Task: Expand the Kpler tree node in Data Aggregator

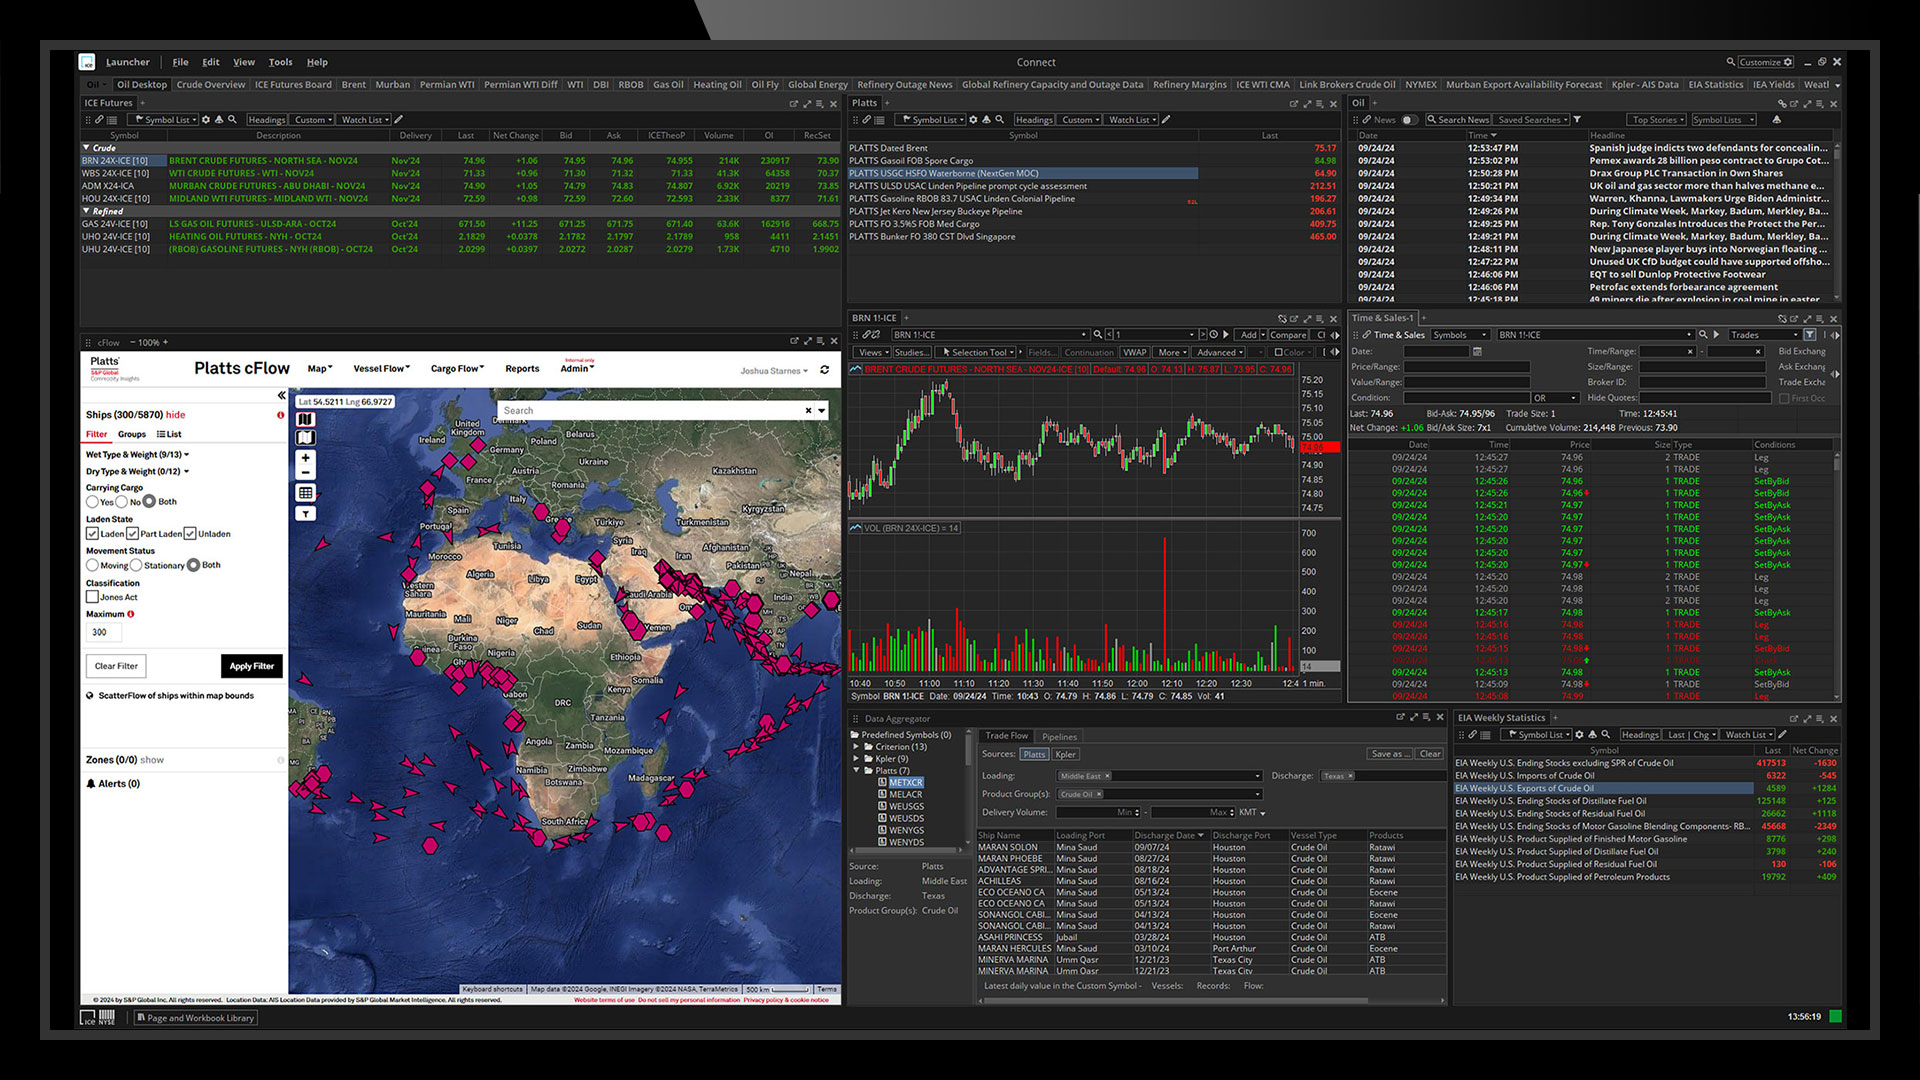Action: coord(857,759)
